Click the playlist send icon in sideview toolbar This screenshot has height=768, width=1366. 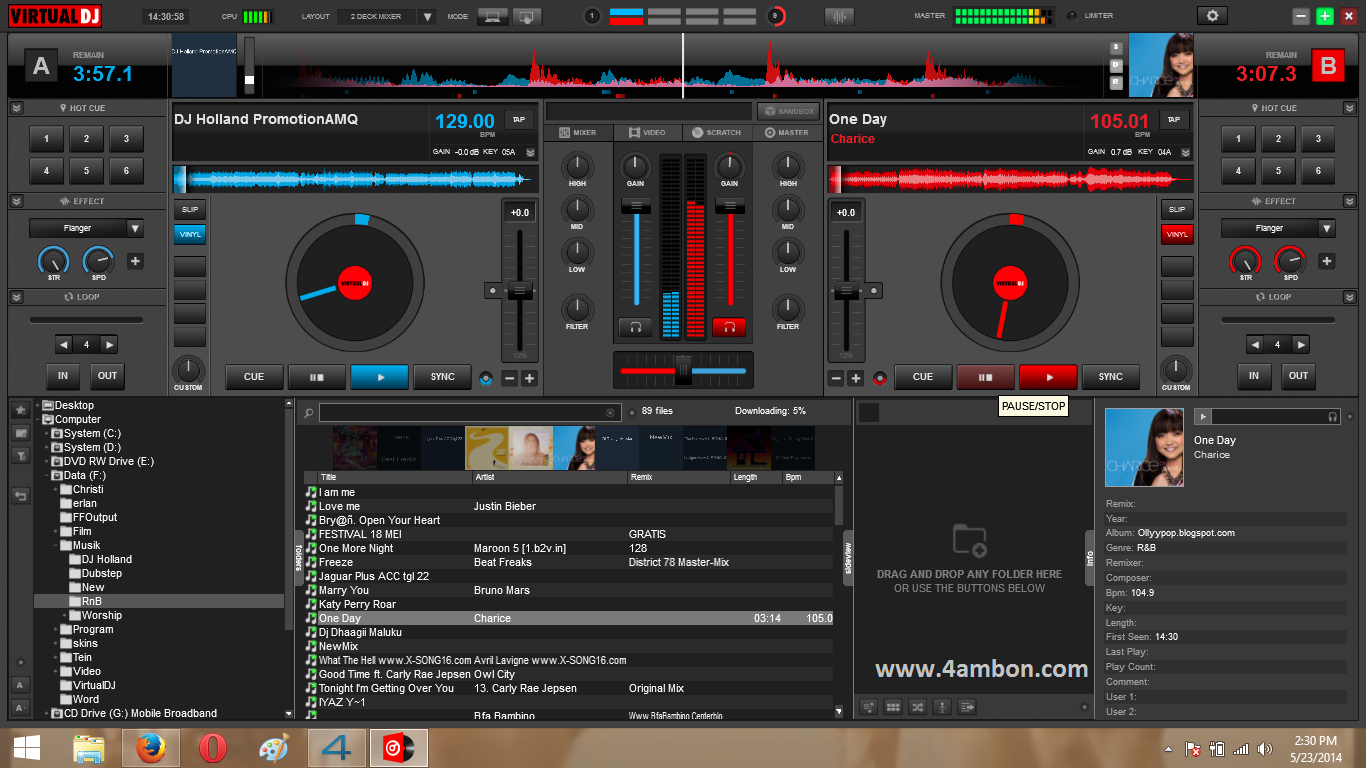click(966, 707)
